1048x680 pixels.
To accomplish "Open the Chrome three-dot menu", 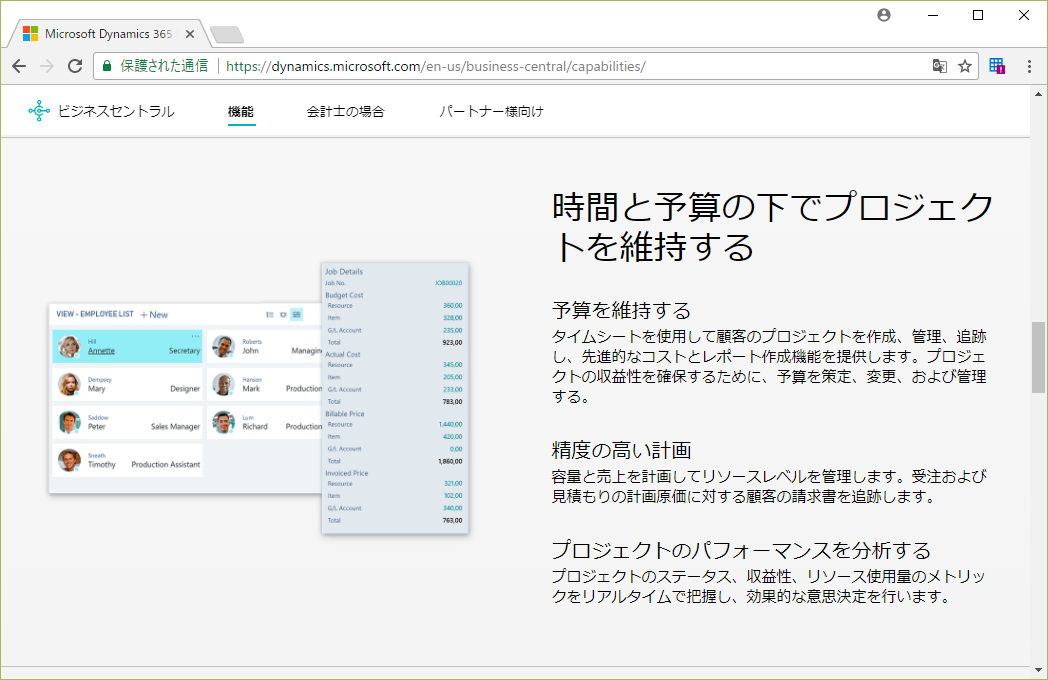I will pyautogui.click(x=1029, y=66).
